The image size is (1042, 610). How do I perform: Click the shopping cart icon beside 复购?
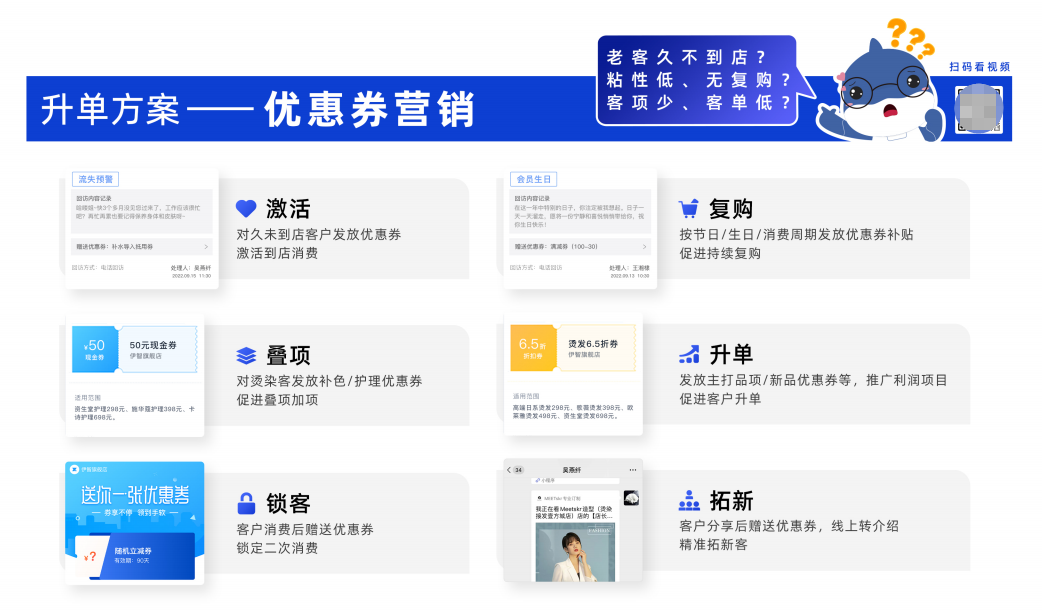(688, 209)
